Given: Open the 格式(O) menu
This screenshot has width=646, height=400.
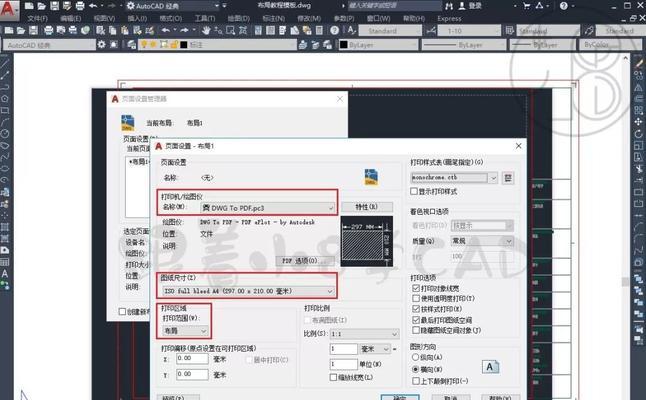Looking at the screenshot, I should [x=171, y=19].
